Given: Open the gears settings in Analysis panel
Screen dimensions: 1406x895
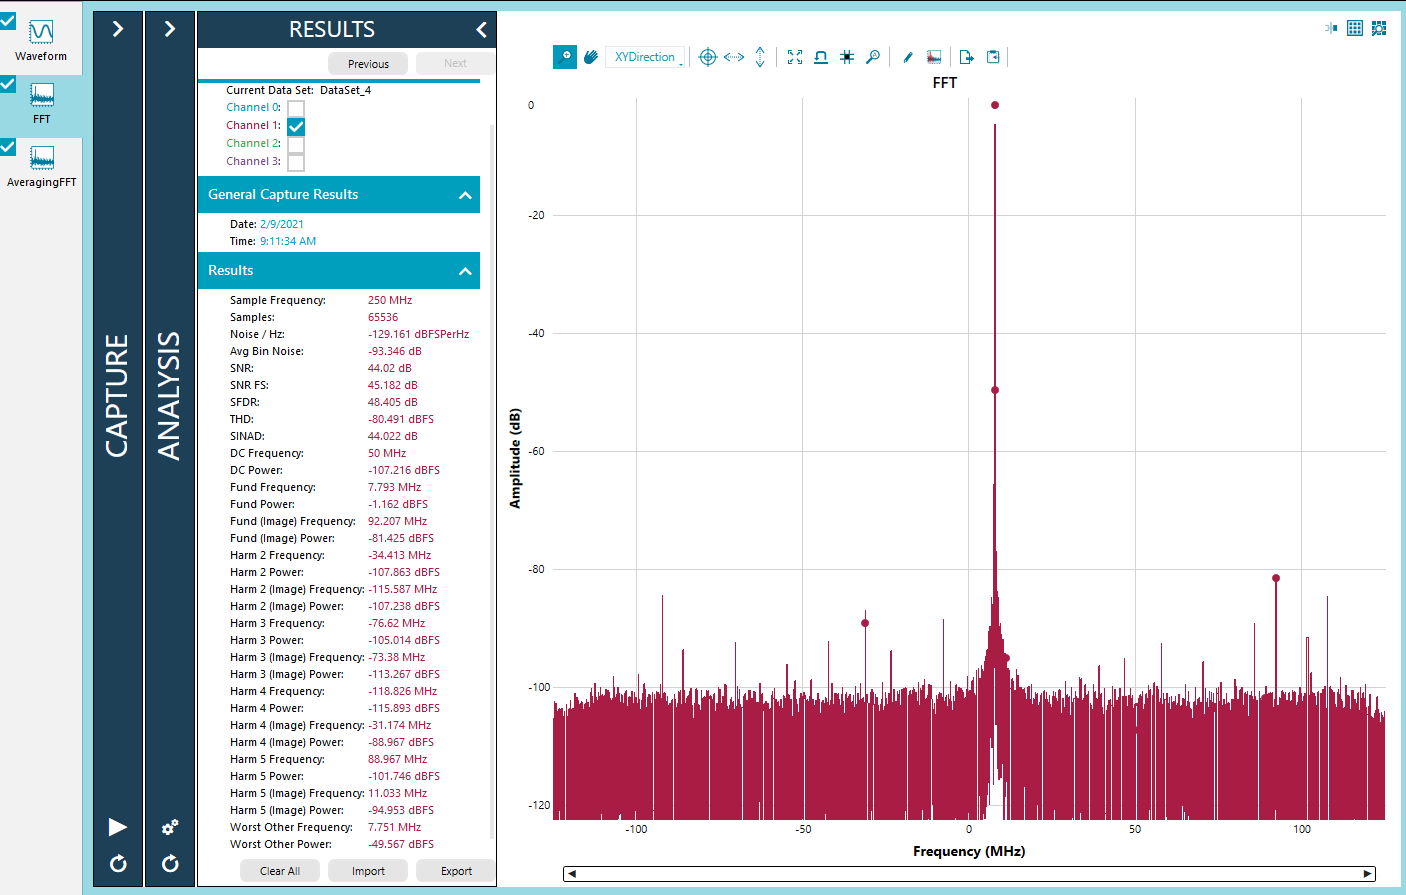Looking at the screenshot, I should pos(170,827).
